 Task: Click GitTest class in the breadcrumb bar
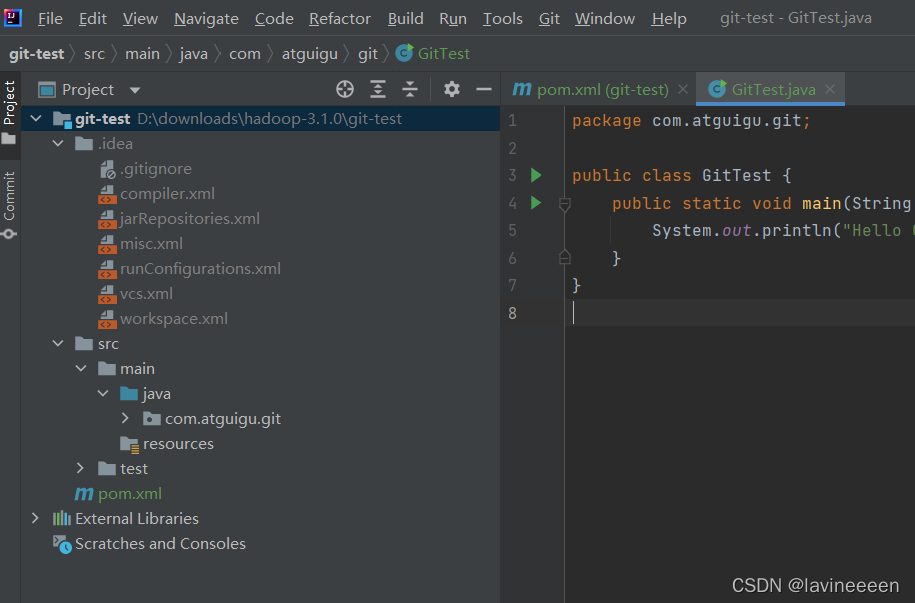[x=432, y=54]
